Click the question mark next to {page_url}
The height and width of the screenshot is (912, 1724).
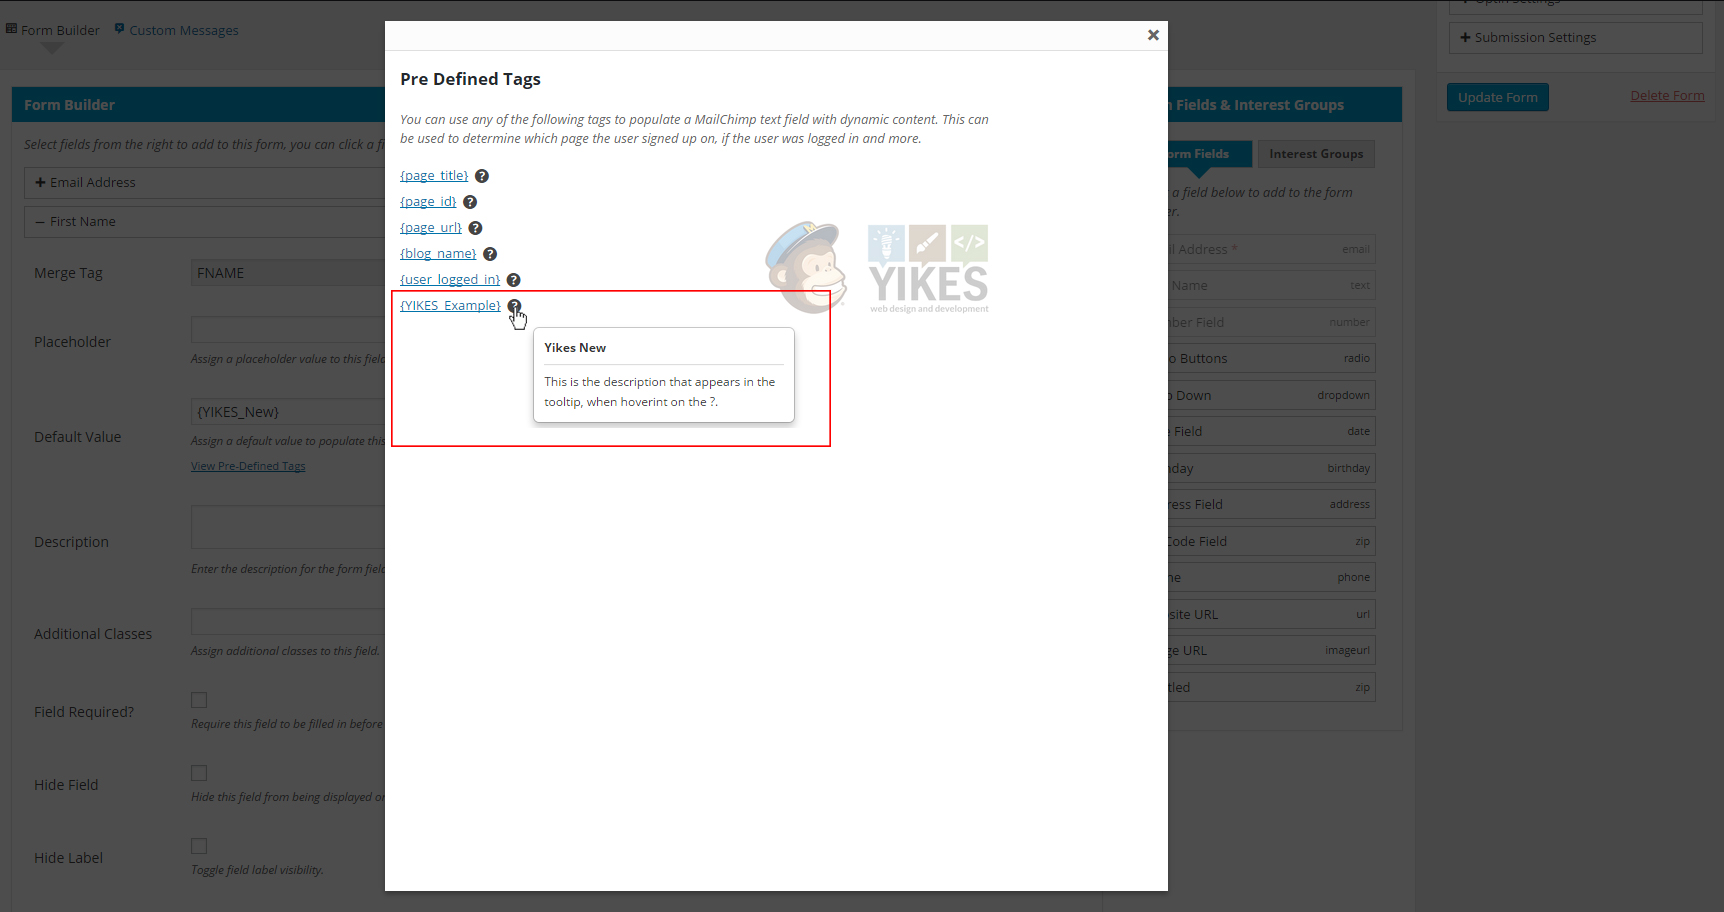coord(476,228)
